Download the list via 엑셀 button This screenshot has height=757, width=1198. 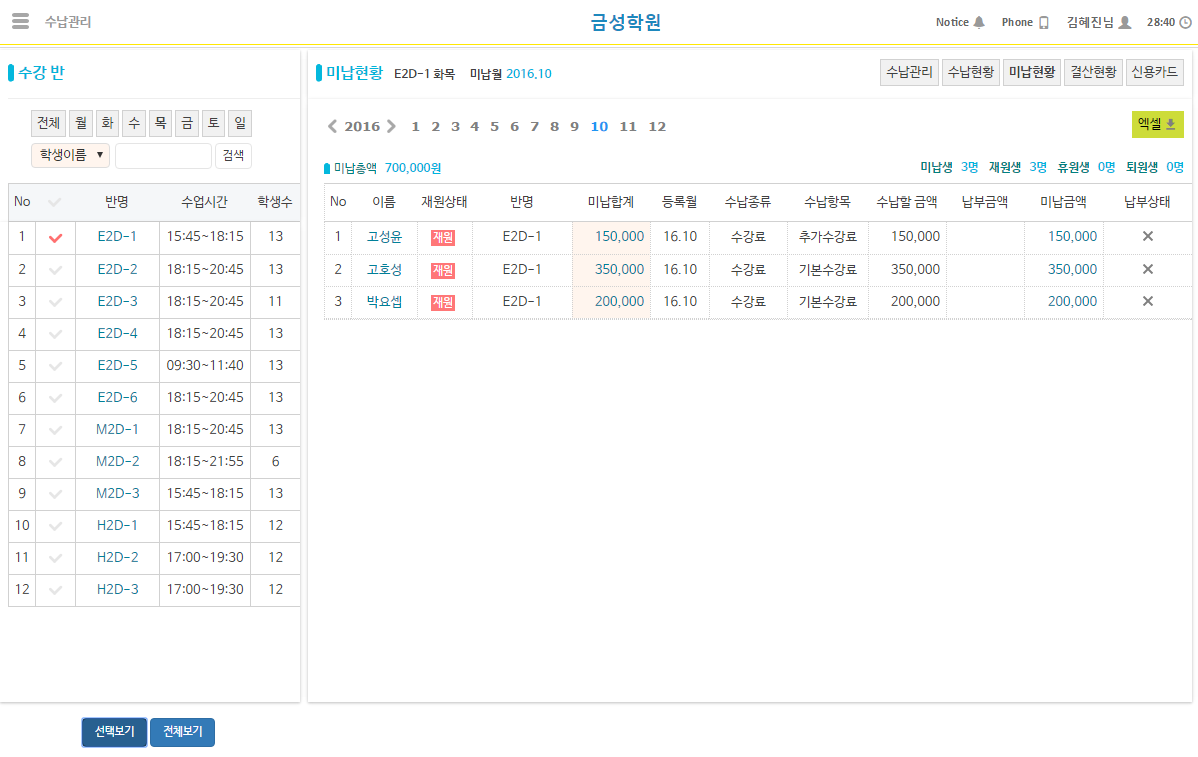click(x=1158, y=124)
